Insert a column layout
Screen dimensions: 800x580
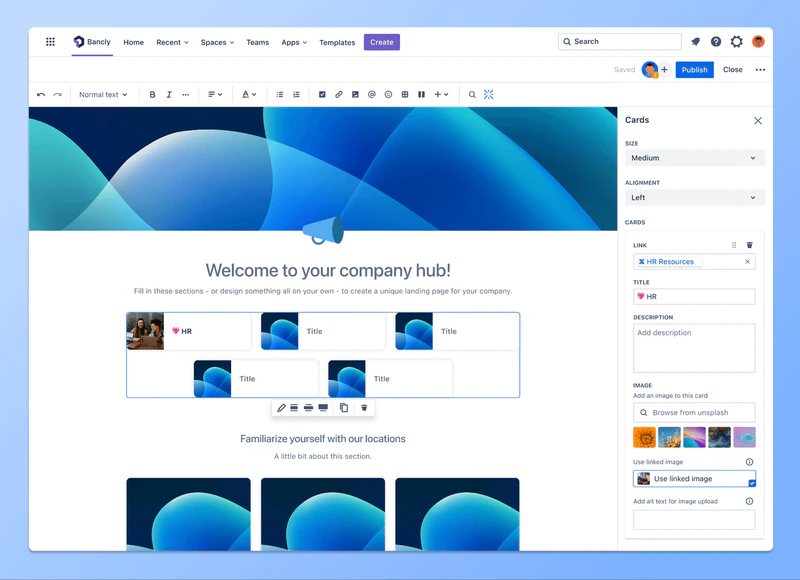tap(421, 94)
